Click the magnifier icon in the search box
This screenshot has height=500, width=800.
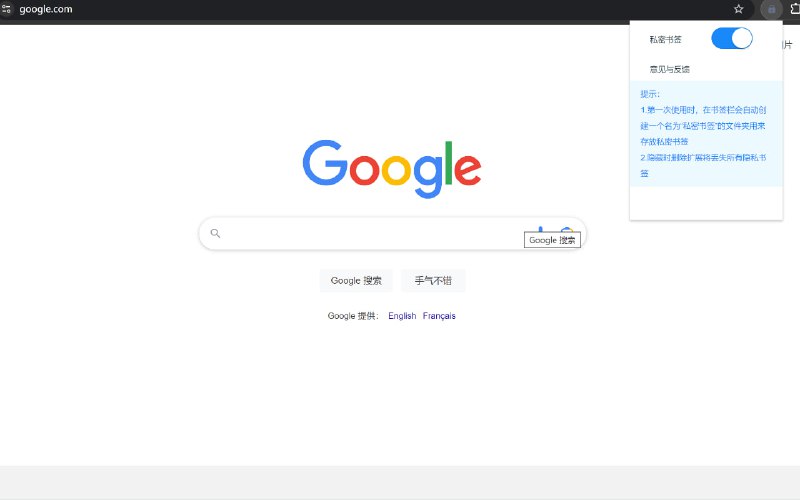point(215,234)
